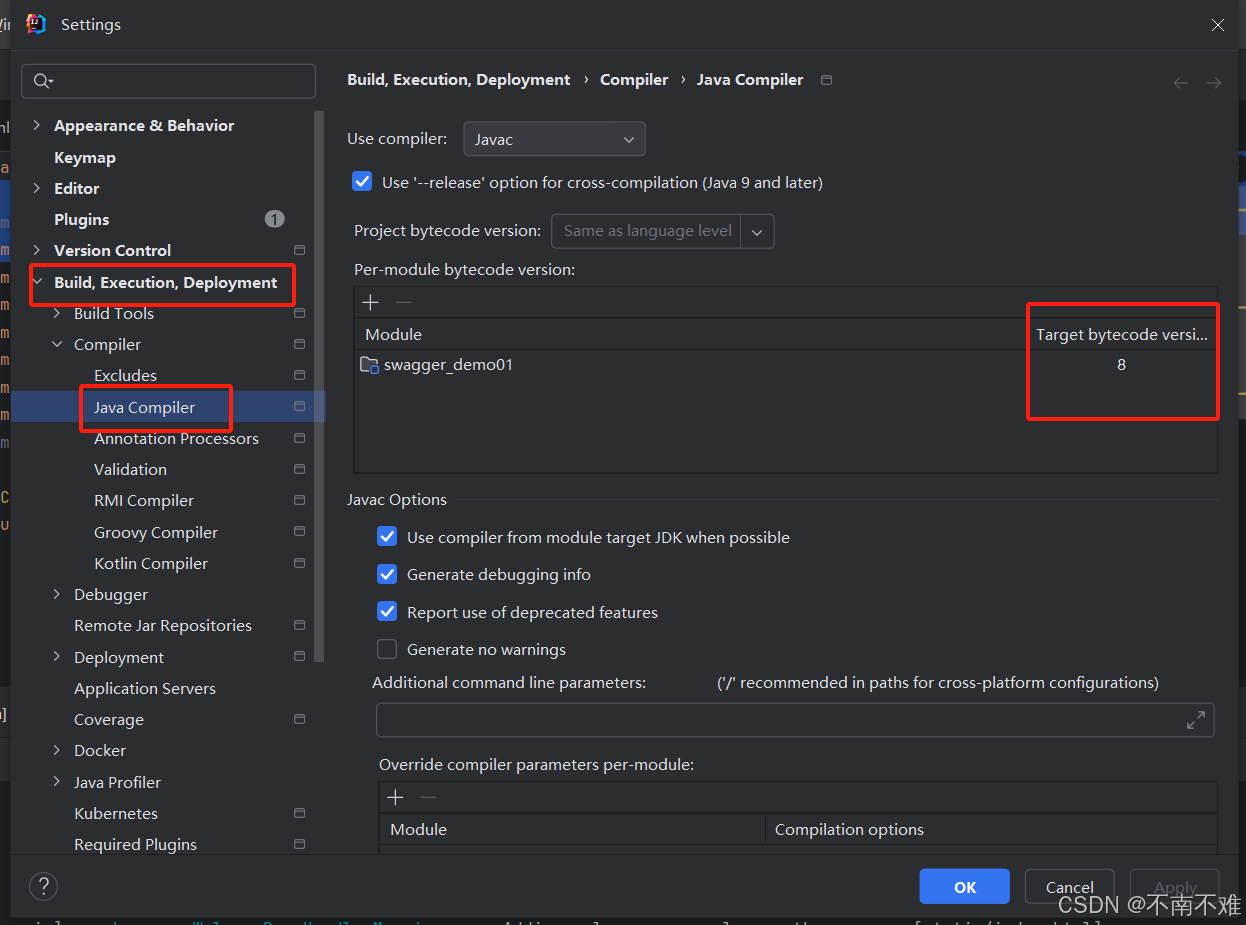Expand the Docker node
Image resolution: width=1246 pixels, height=925 pixels.
coord(57,750)
